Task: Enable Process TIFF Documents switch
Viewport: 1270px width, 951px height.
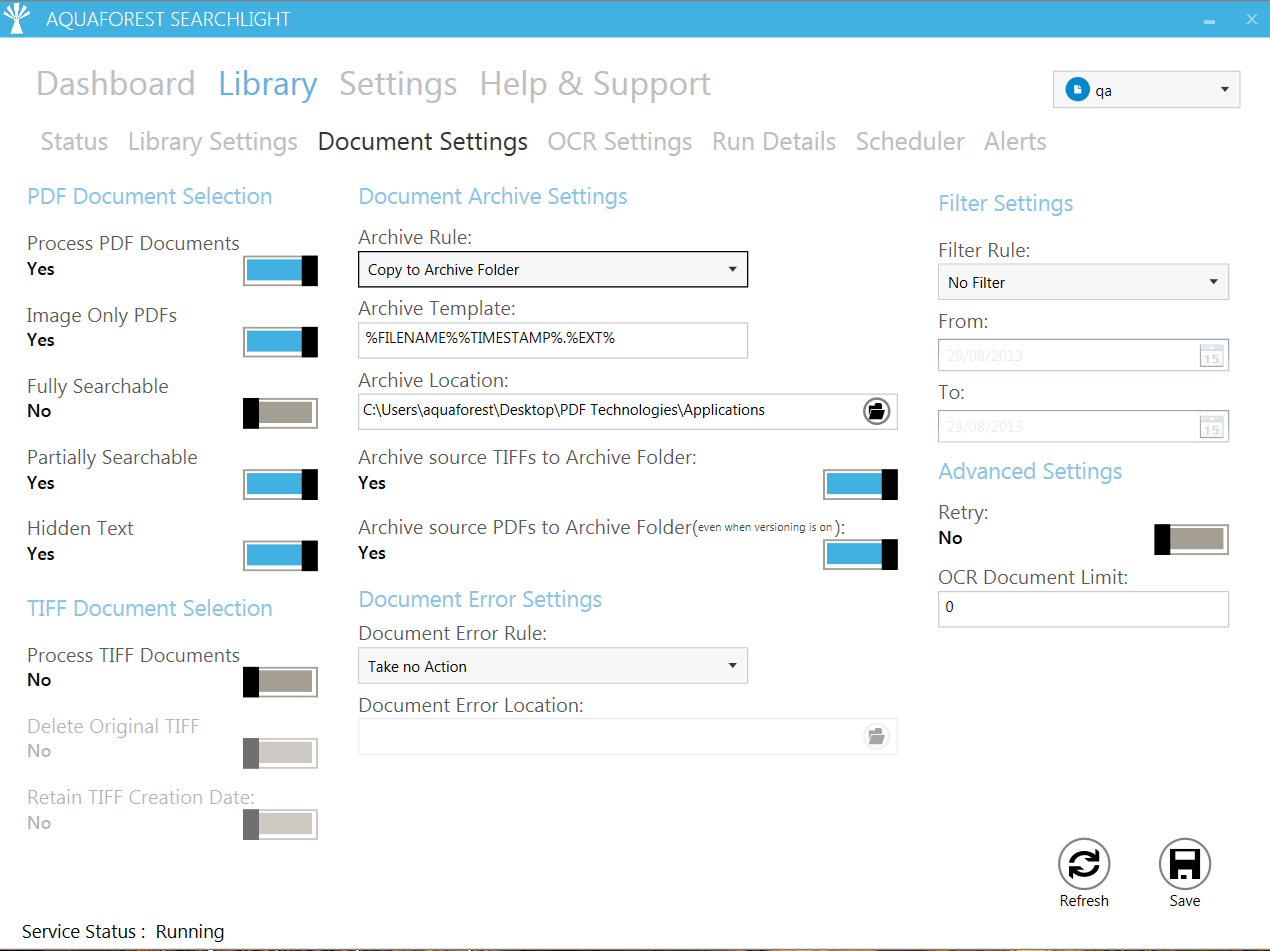Action: click(281, 682)
